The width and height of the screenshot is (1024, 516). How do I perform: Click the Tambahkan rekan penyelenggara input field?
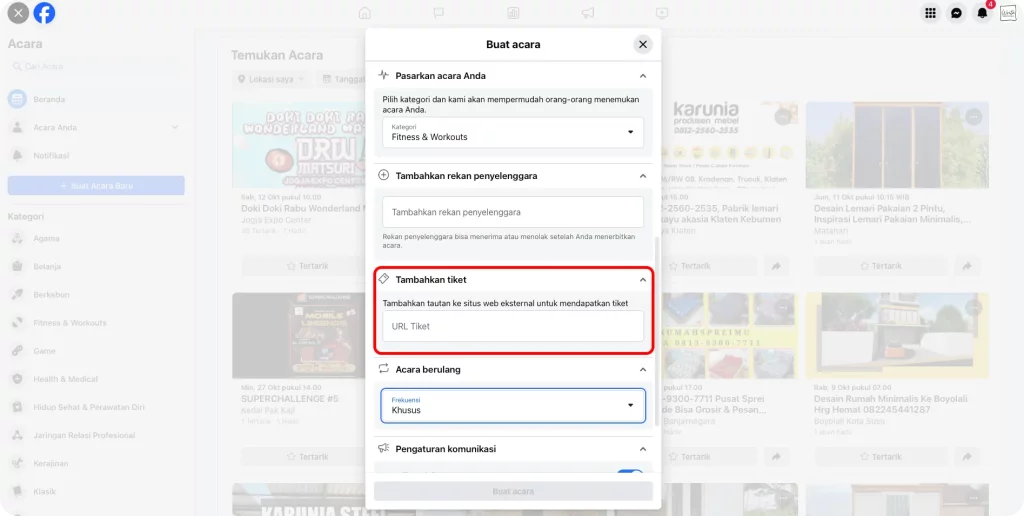(513, 212)
